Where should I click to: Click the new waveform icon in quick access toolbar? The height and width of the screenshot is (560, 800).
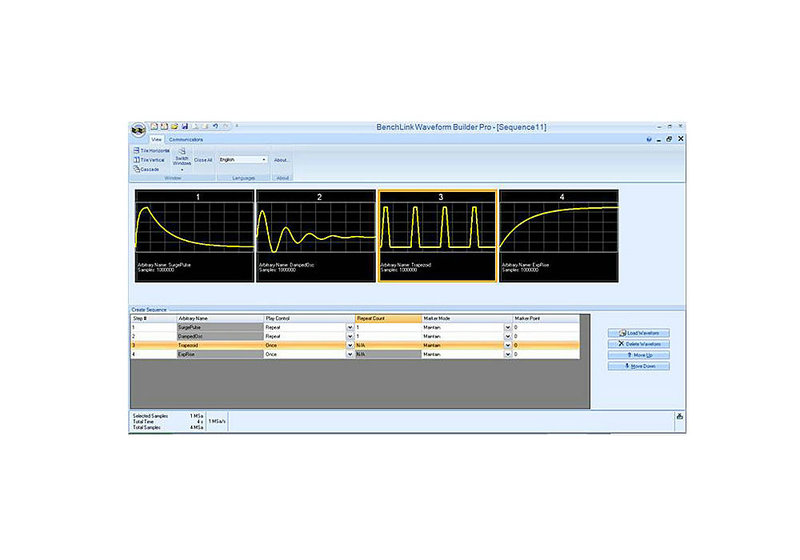(154, 126)
